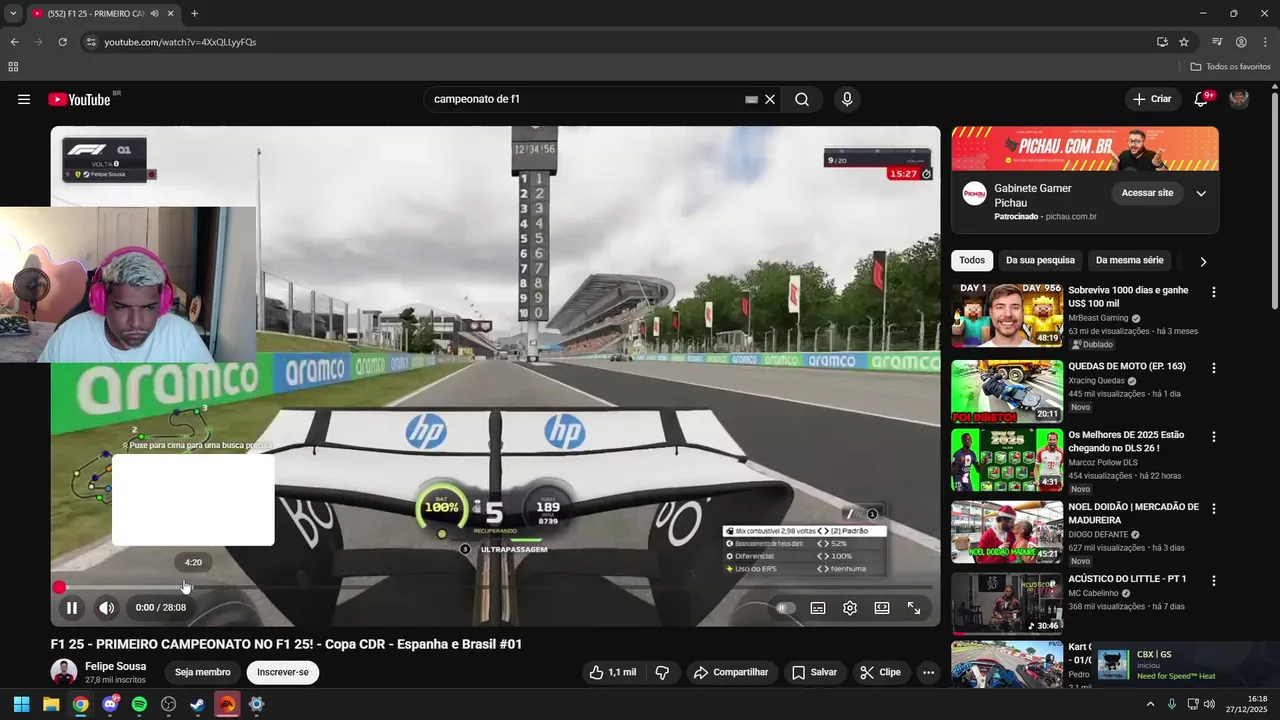Image resolution: width=1280 pixels, height=720 pixels.
Task: Create a clip with Clipe button
Action: pos(881,672)
